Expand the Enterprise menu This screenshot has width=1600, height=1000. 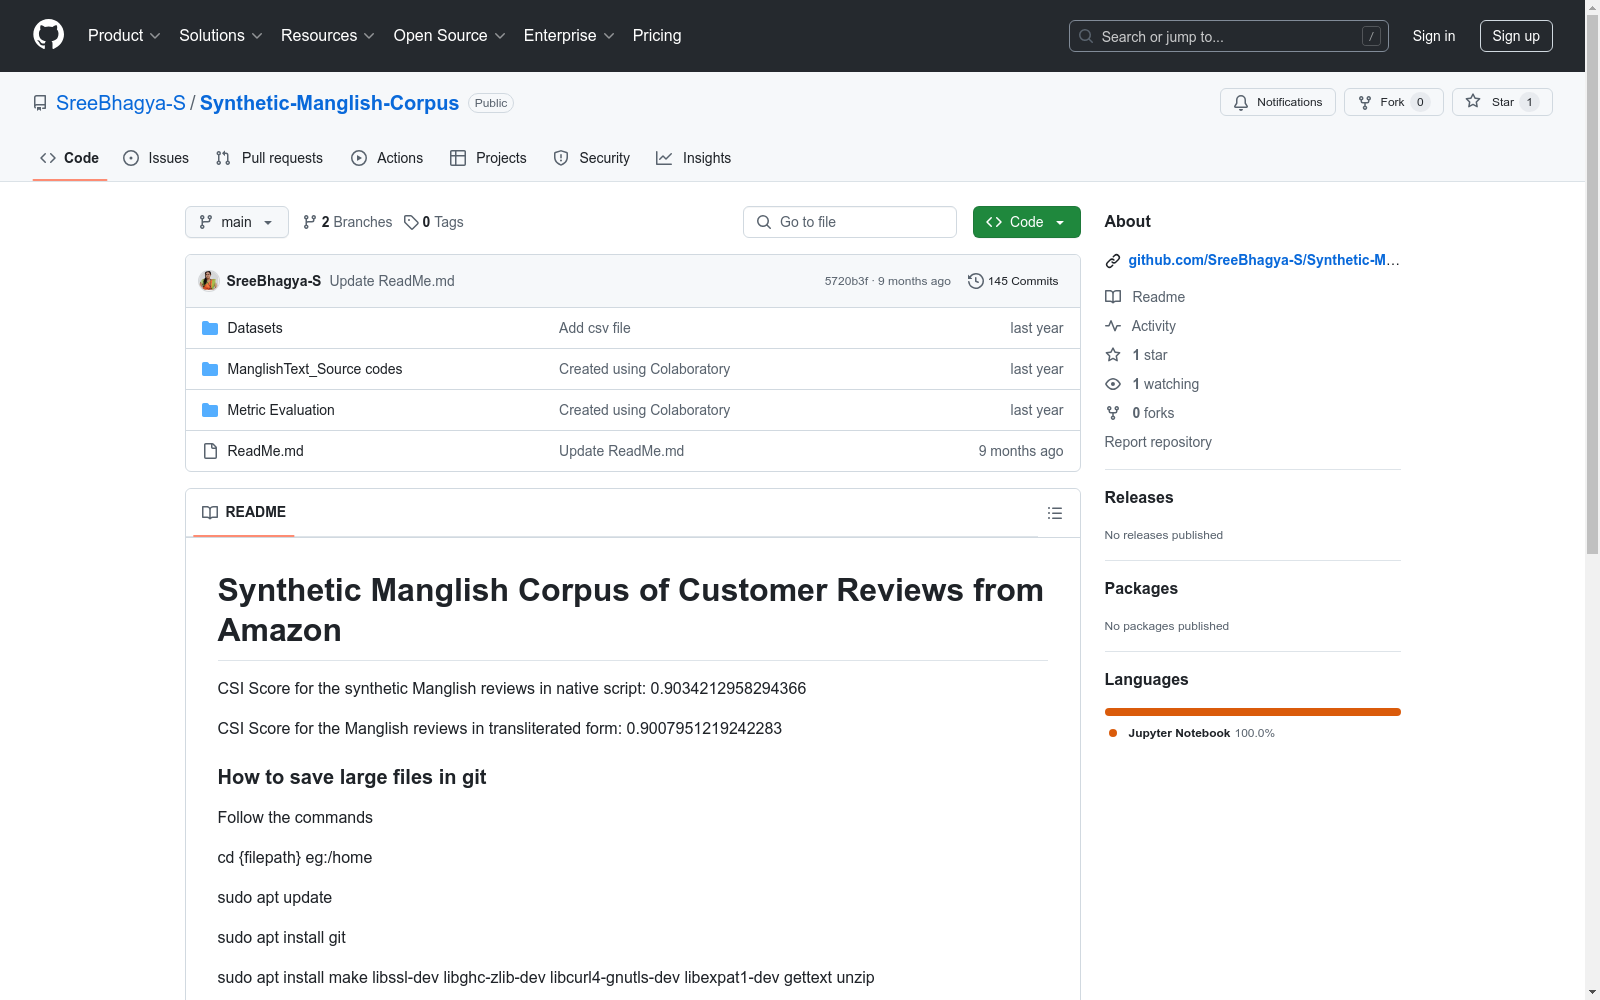[x=569, y=35]
